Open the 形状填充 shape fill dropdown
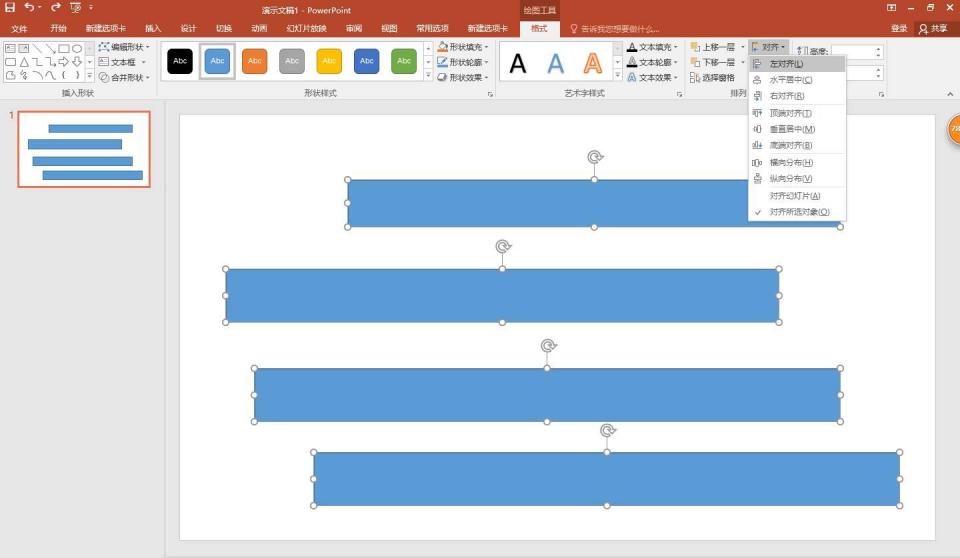960x558 pixels. 463,47
